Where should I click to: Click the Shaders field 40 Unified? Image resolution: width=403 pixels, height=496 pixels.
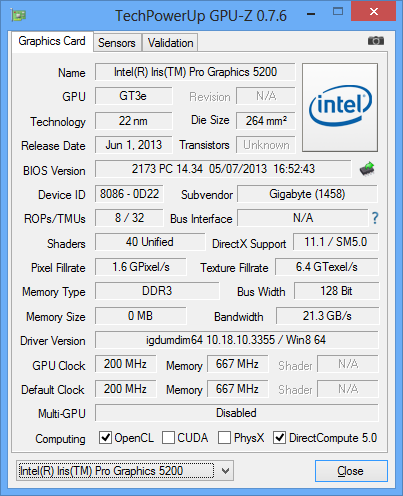150,242
